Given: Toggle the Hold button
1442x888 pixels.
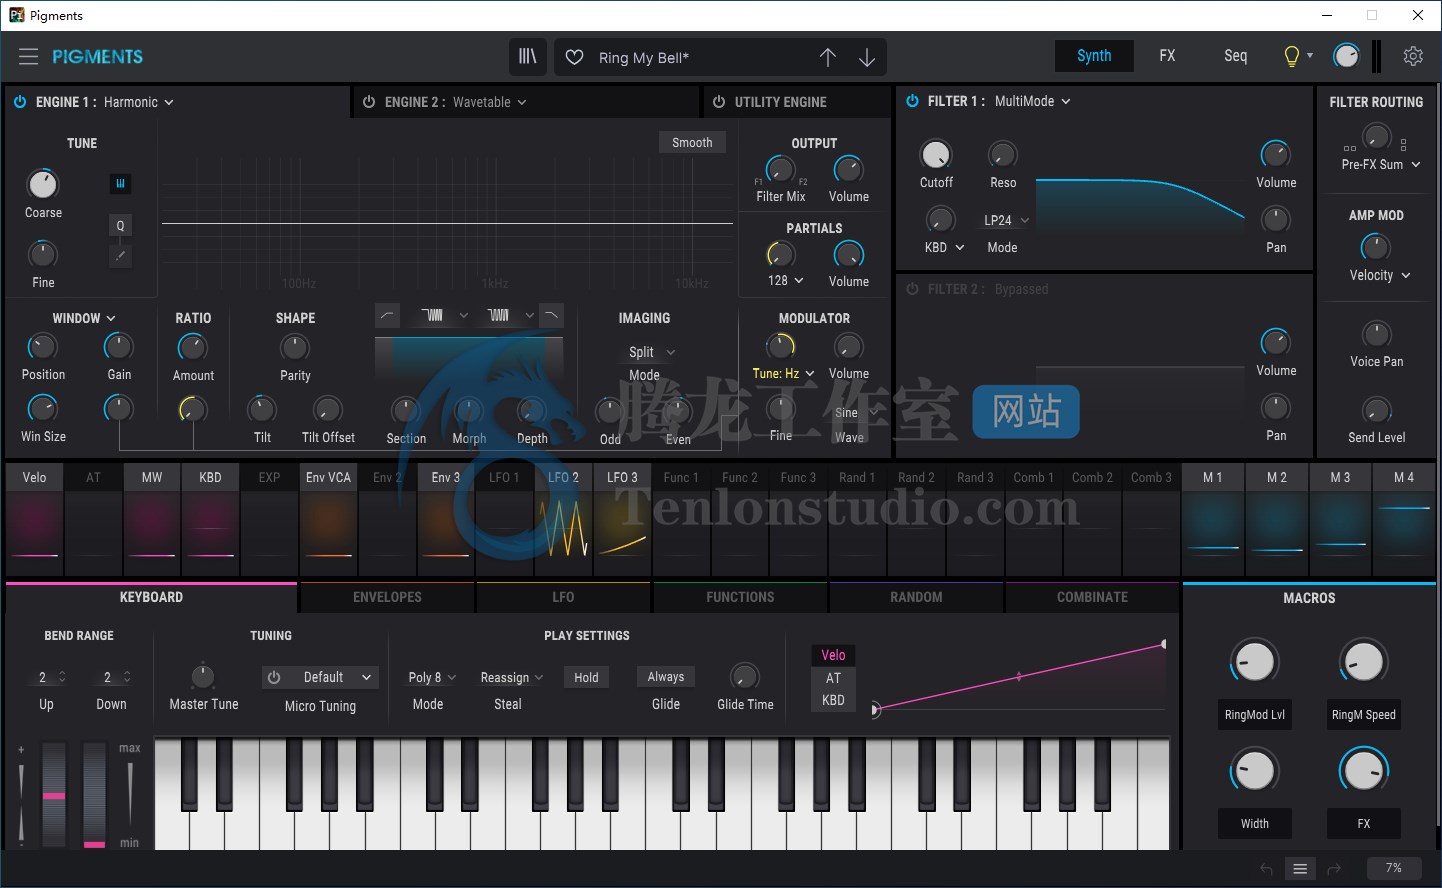Looking at the screenshot, I should tap(586, 677).
